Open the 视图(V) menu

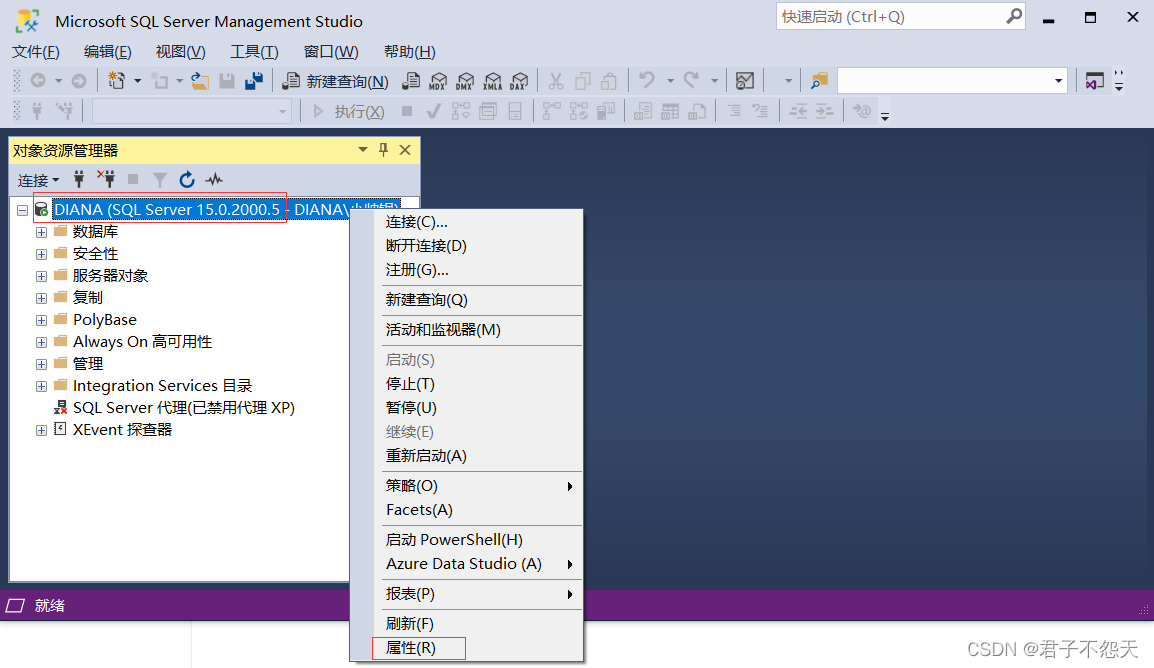[180, 51]
